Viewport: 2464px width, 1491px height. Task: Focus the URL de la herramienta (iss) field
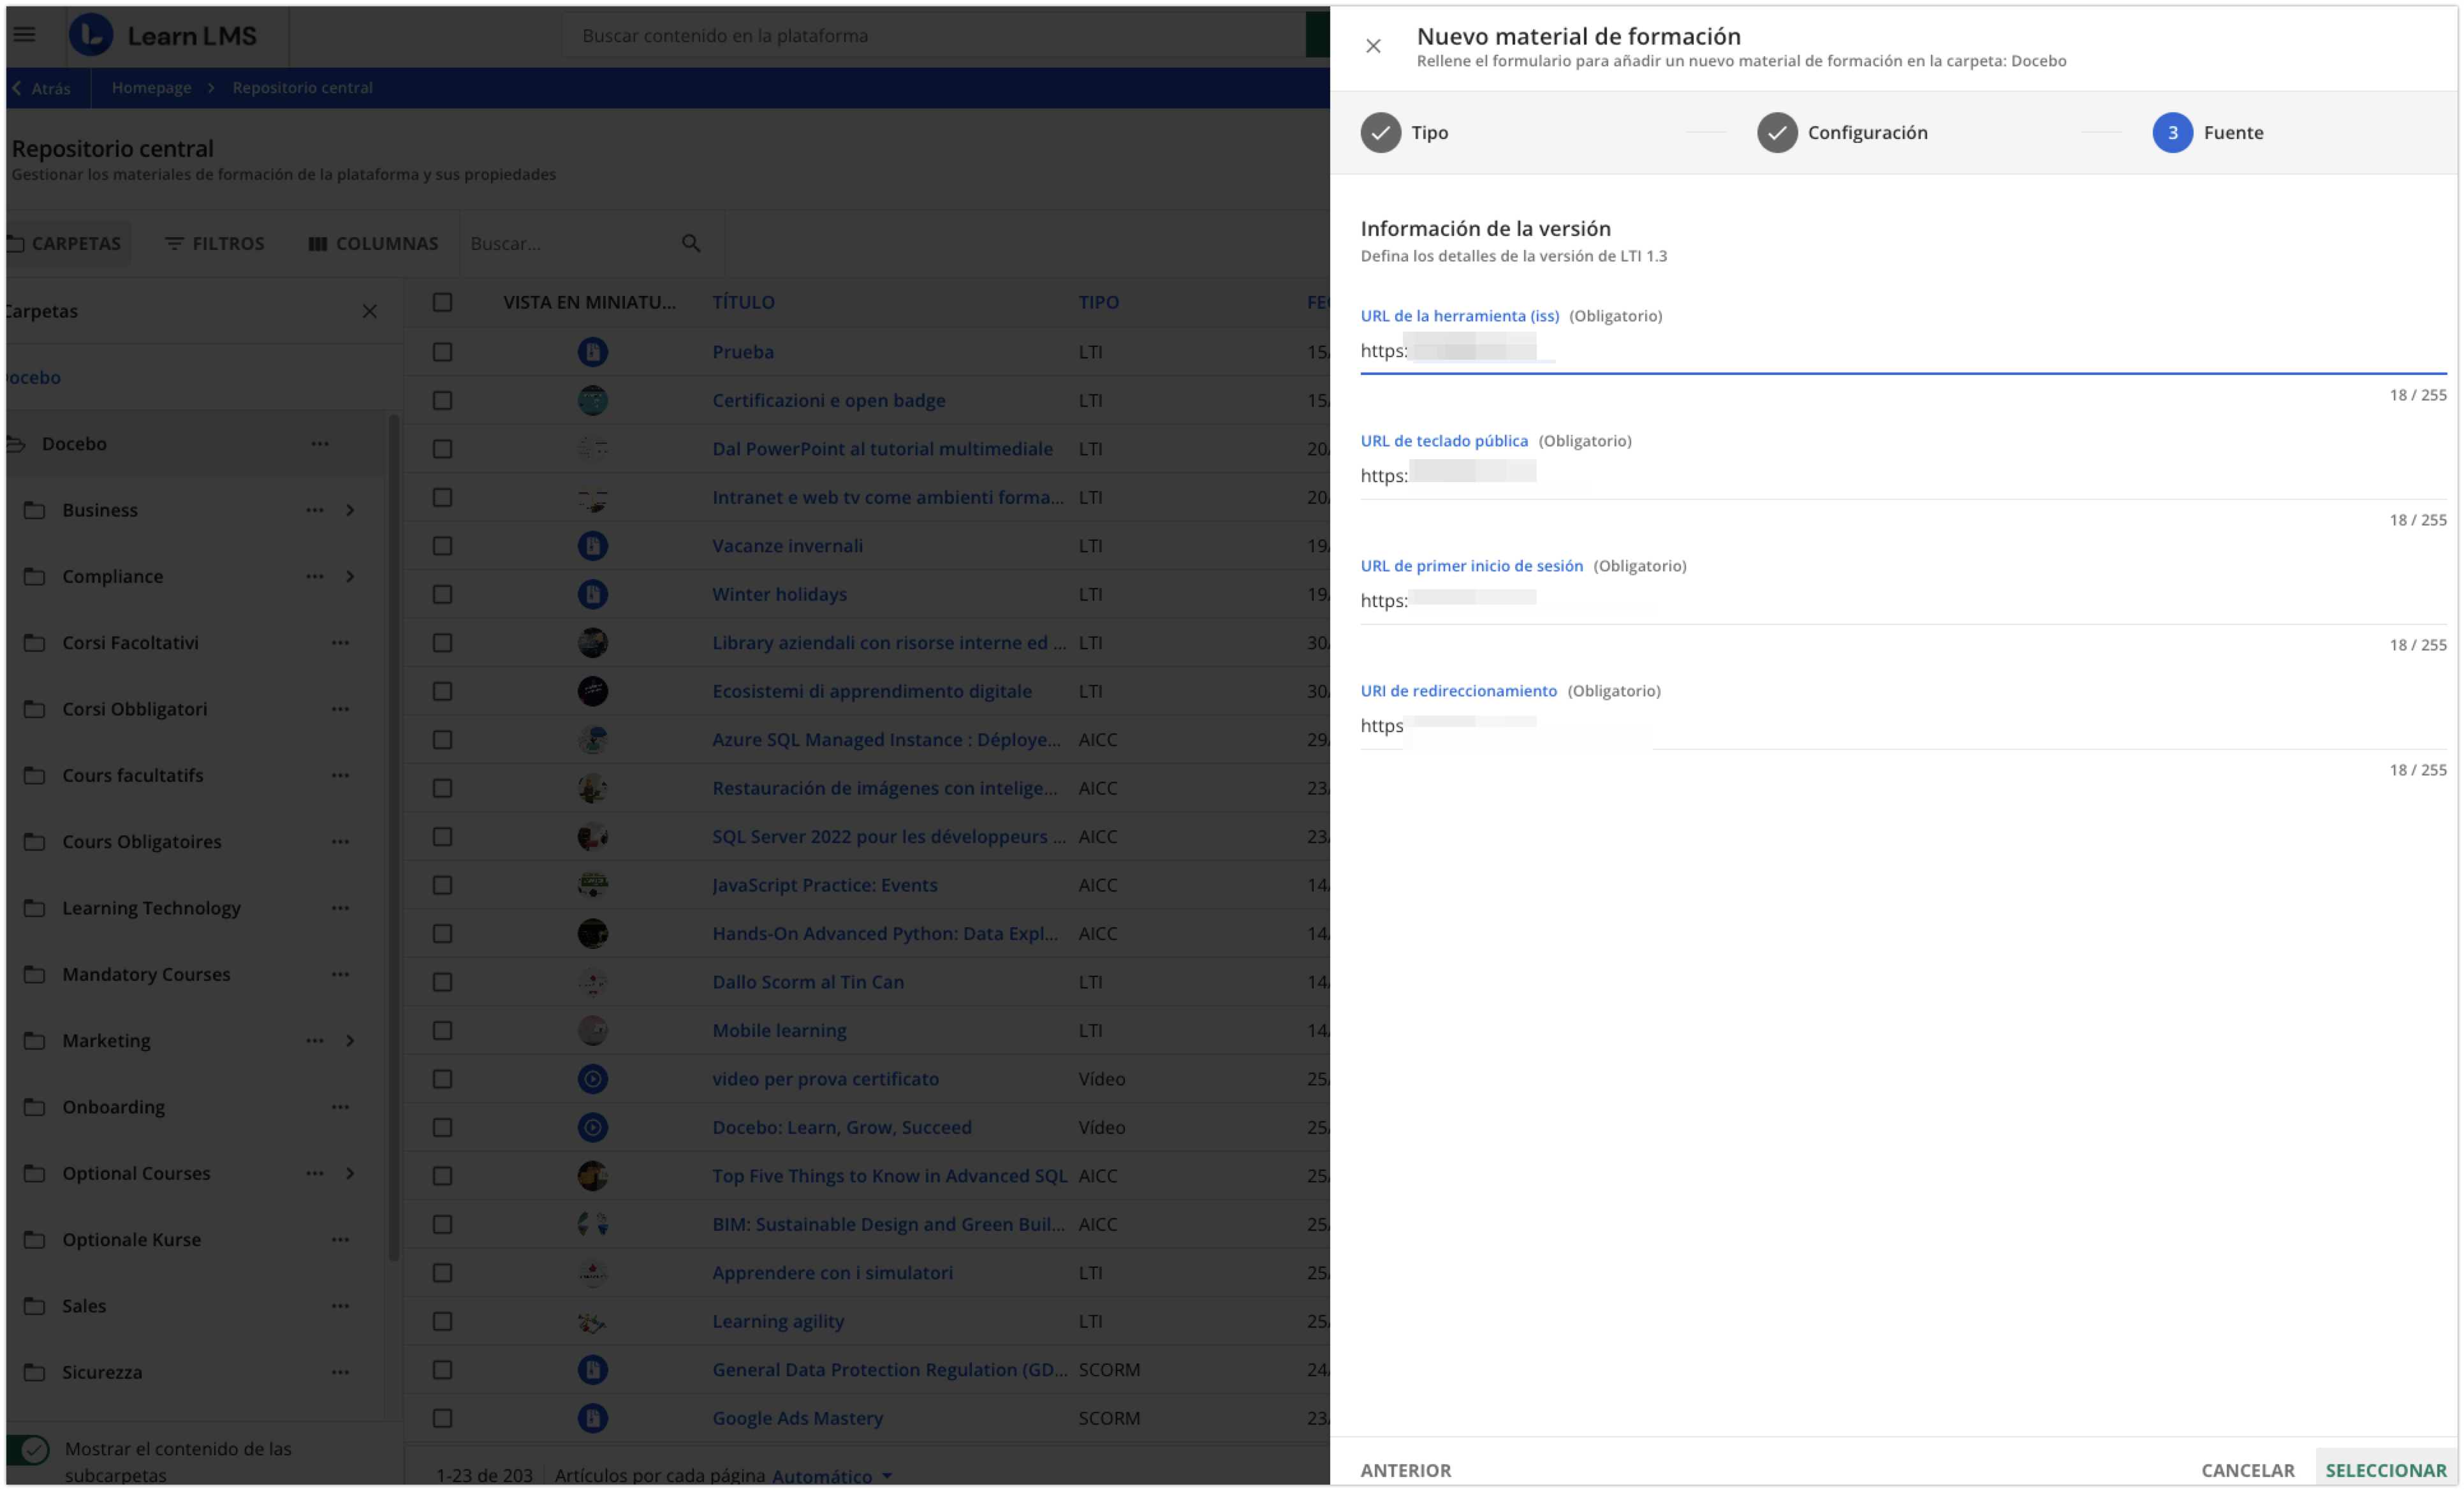coord(1903,351)
